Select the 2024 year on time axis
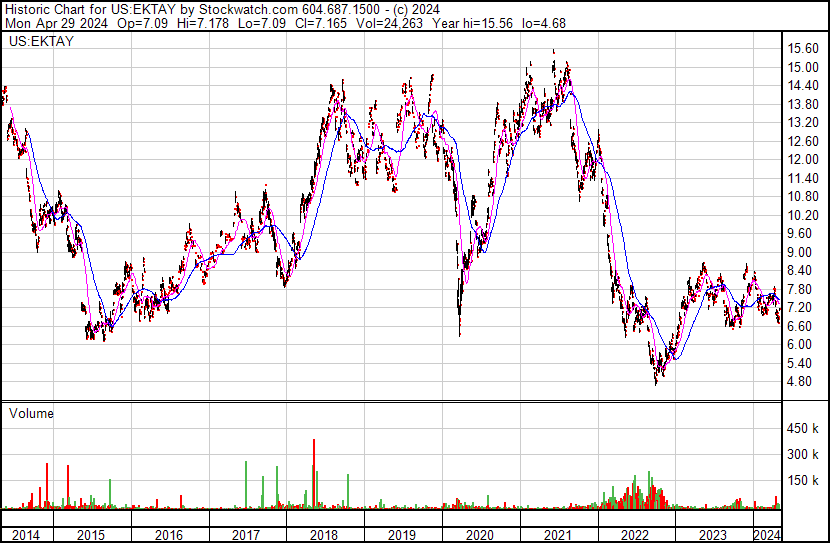The height and width of the screenshot is (543, 830). point(767,536)
